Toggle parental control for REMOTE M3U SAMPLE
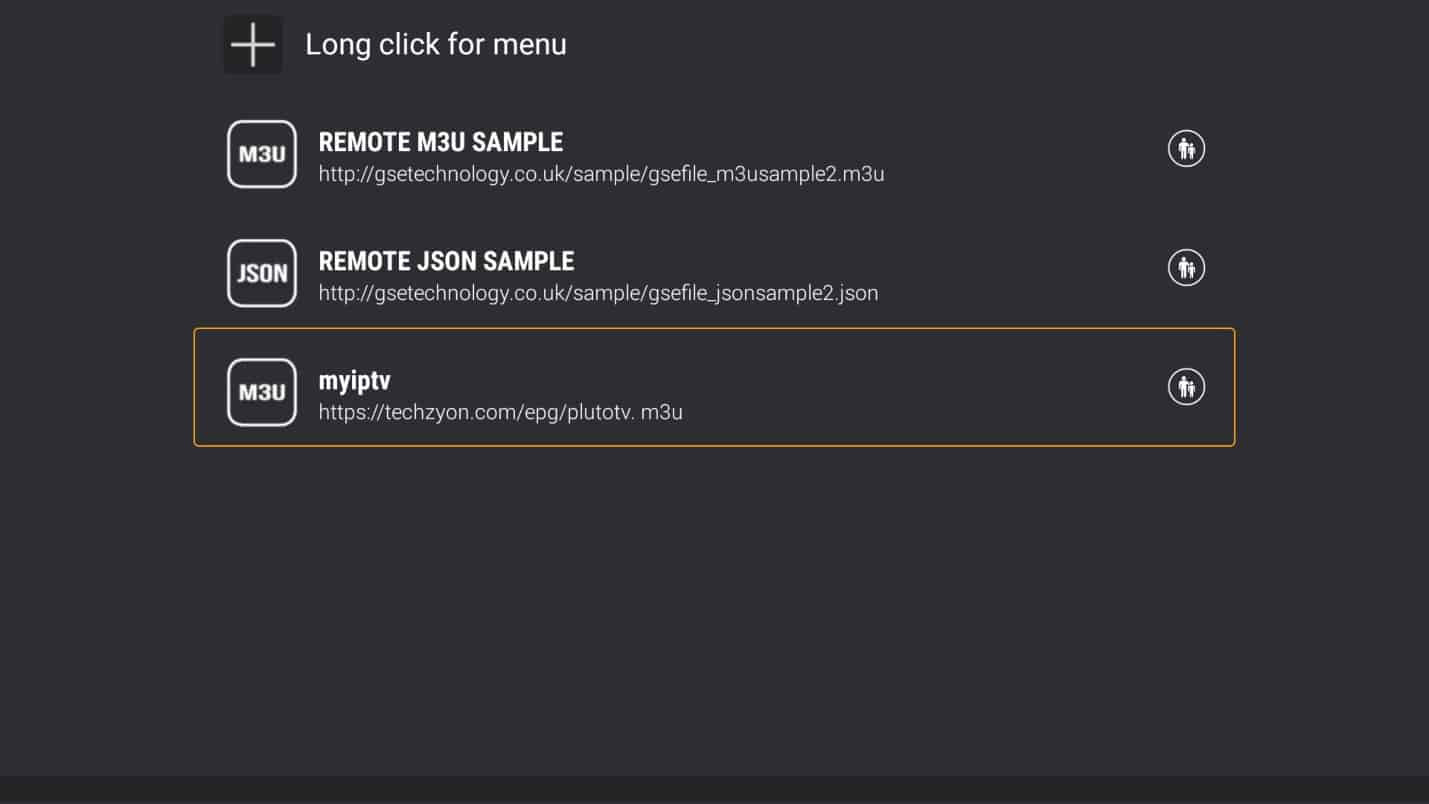1429x804 pixels. 1186,149
